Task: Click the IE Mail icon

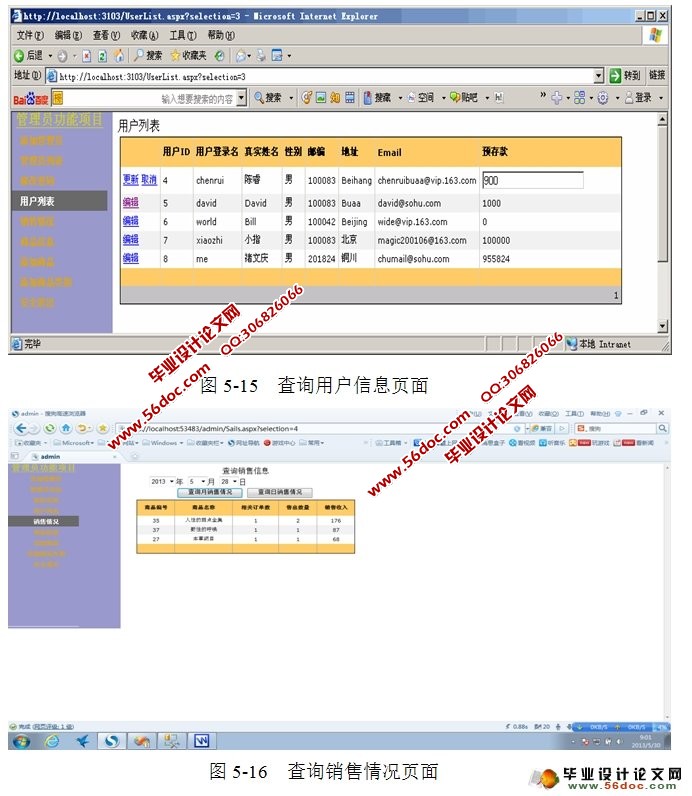Action: point(241,56)
